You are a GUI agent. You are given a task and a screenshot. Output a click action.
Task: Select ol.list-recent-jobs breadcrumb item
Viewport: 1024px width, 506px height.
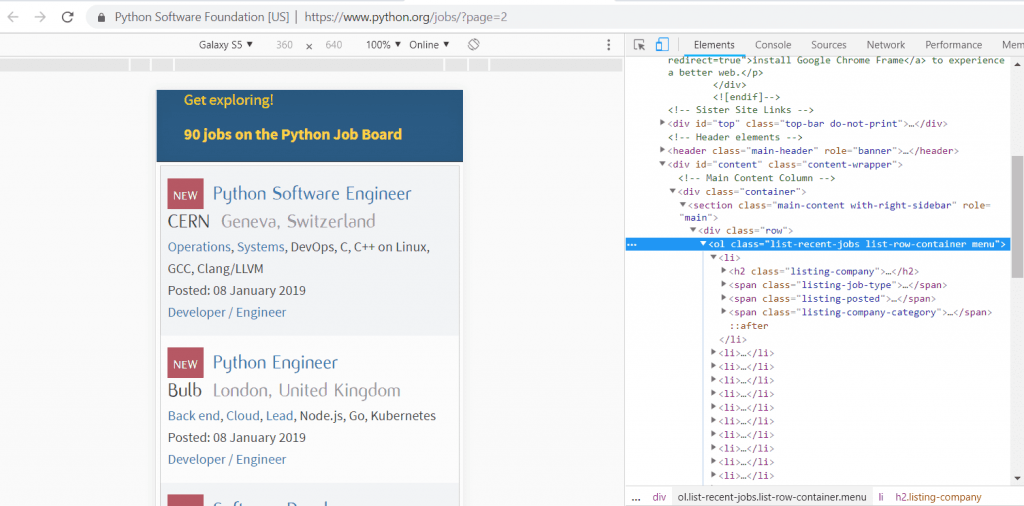(772, 497)
